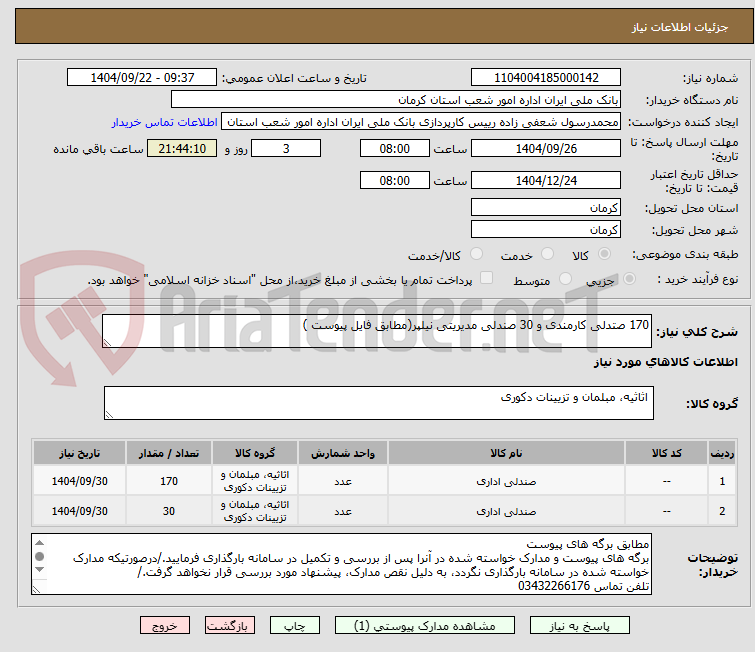Click date 1404/09/30 in row 1
This screenshot has width=755, height=652.
pyautogui.click(x=79, y=481)
